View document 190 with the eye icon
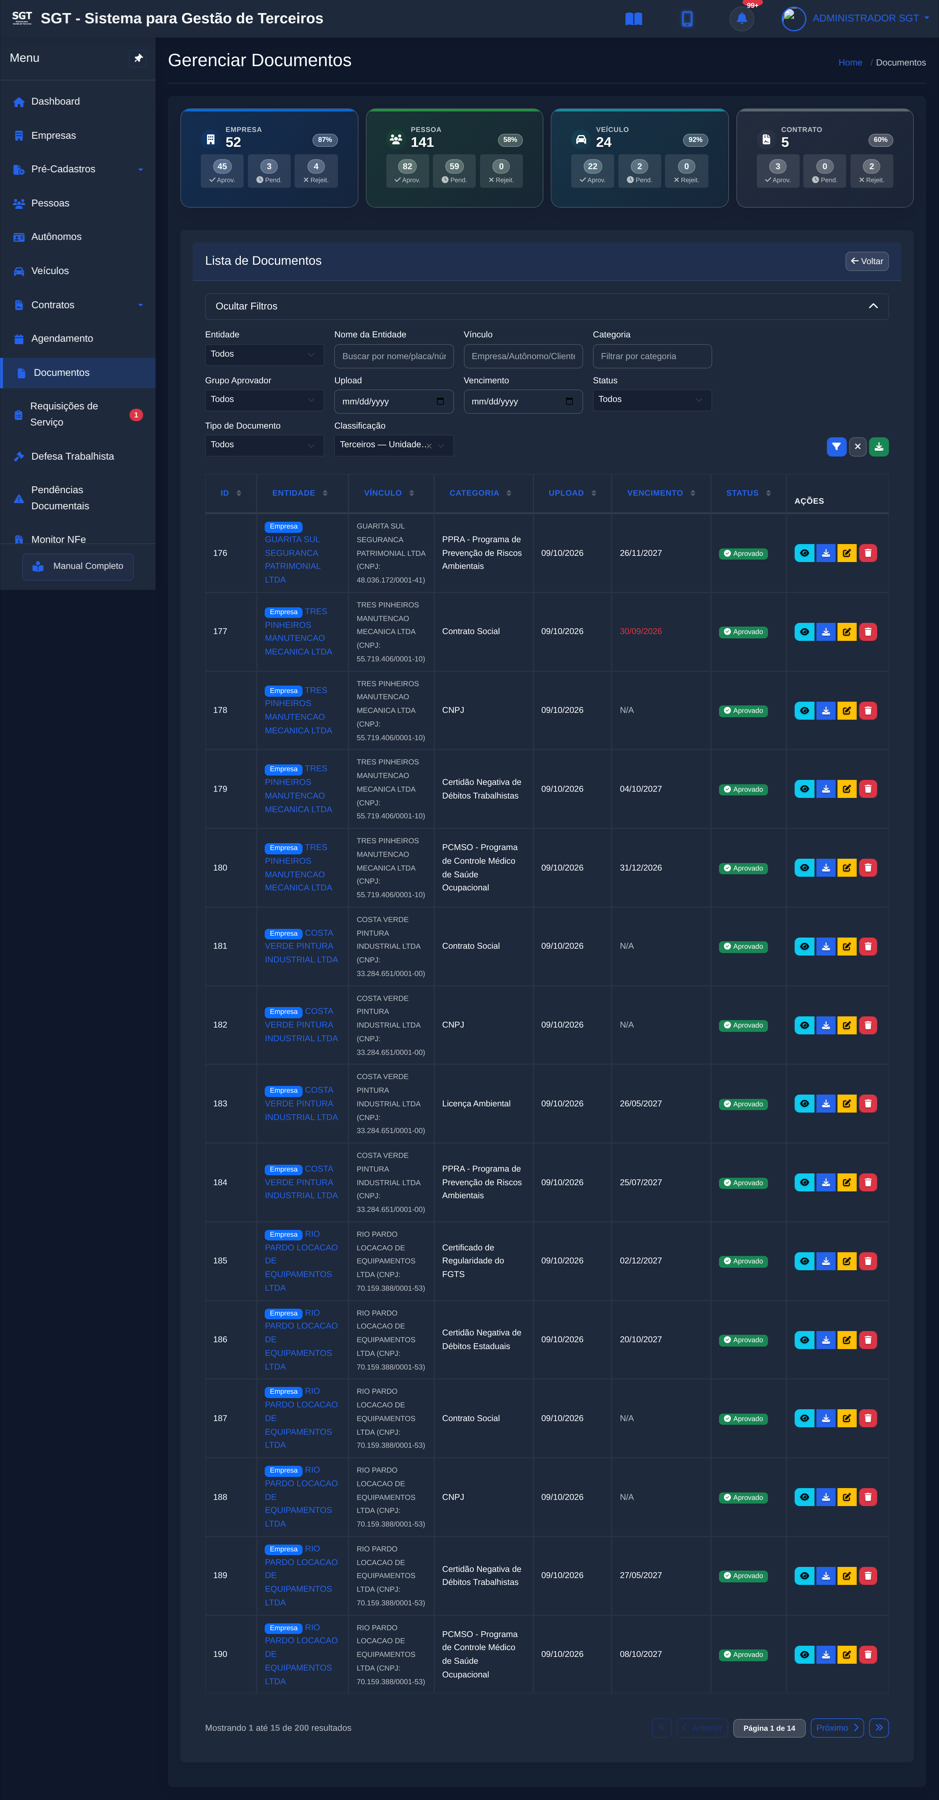This screenshot has width=939, height=1800. click(x=804, y=1655)
